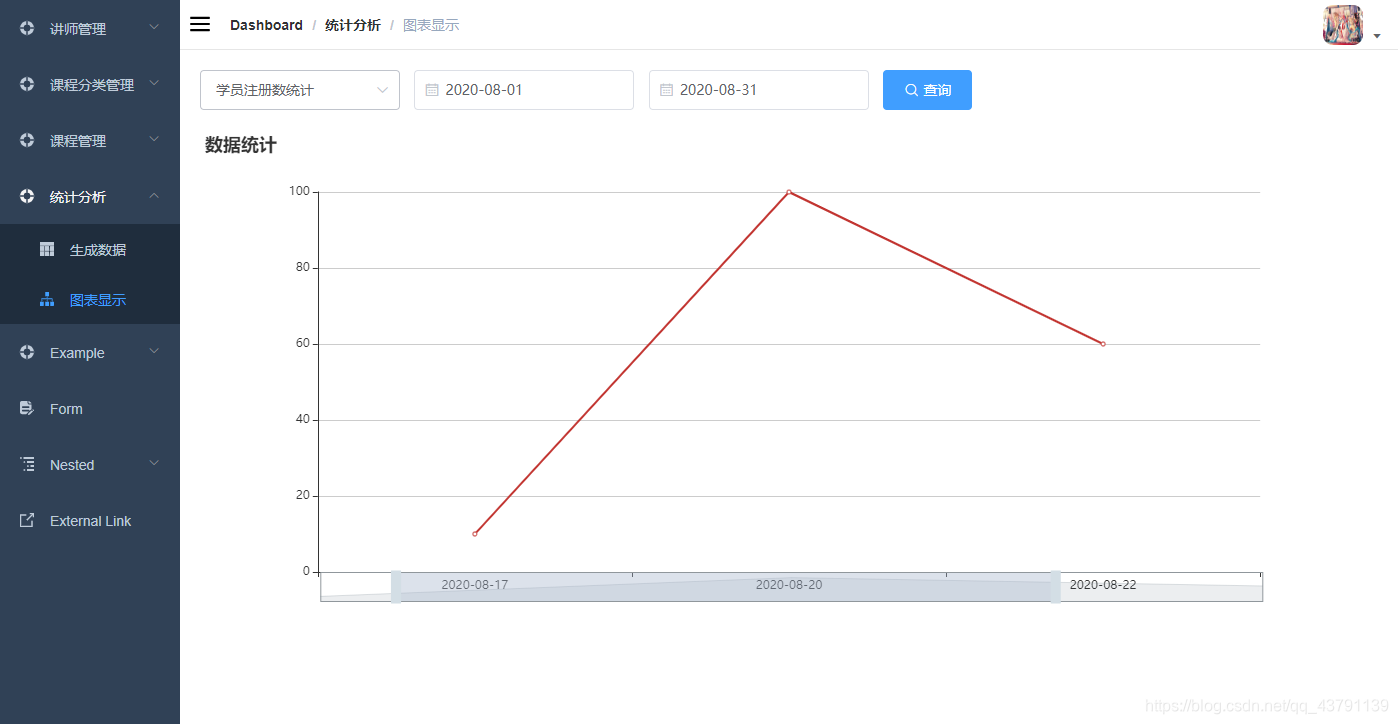Image resolution: width=1398 pixels, height=724 pixels.
Task: Click the 数据统计 heading
Action: 241,145
